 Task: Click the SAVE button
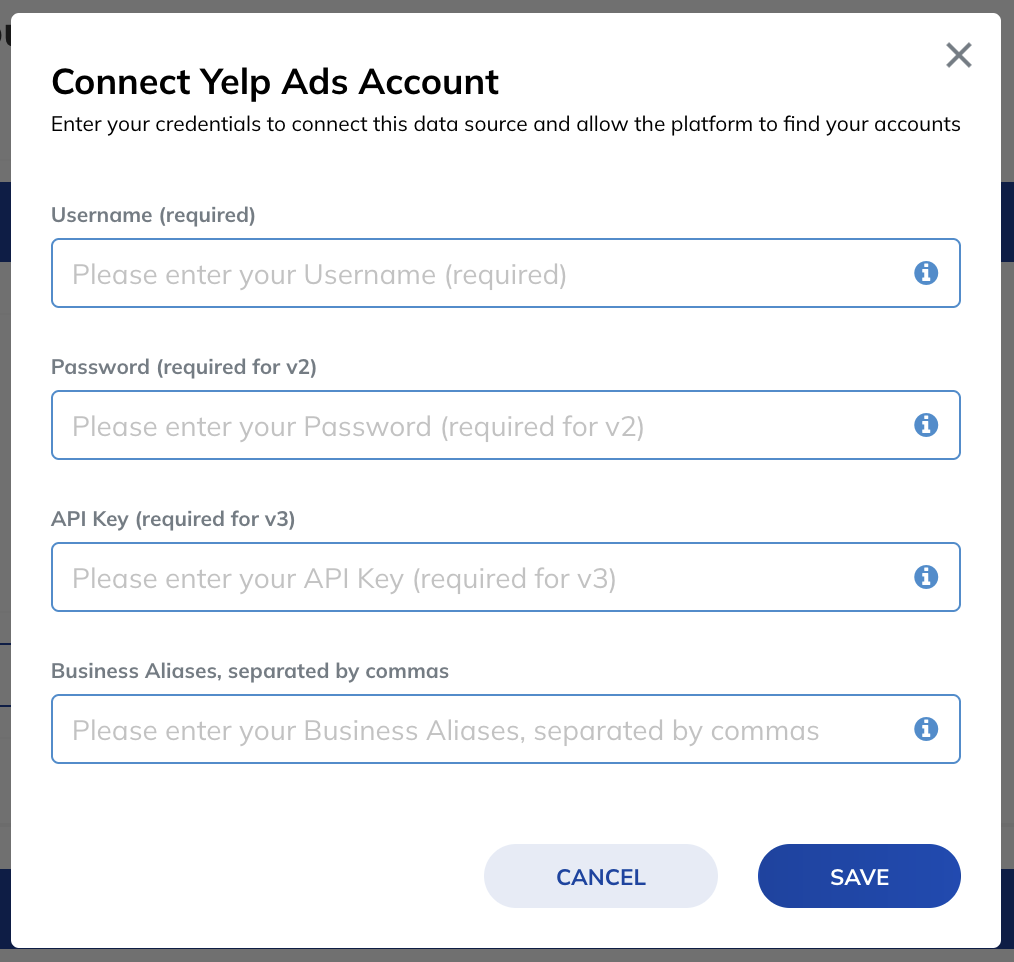pyautogui.click(x=859, y=876)
